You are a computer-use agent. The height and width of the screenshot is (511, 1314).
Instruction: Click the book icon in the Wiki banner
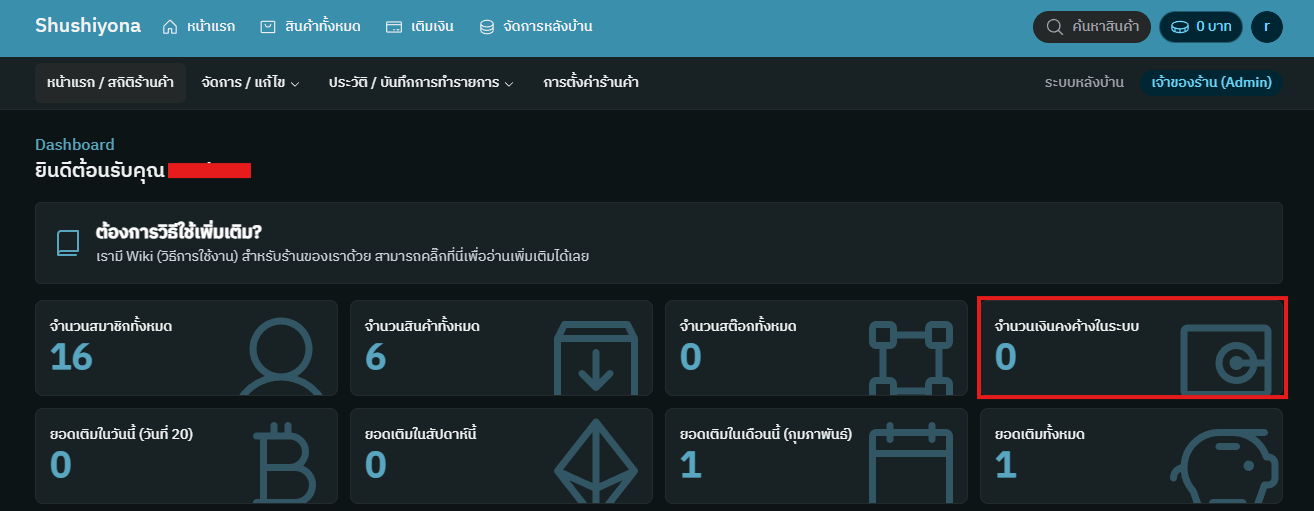[x=68, y=243]
